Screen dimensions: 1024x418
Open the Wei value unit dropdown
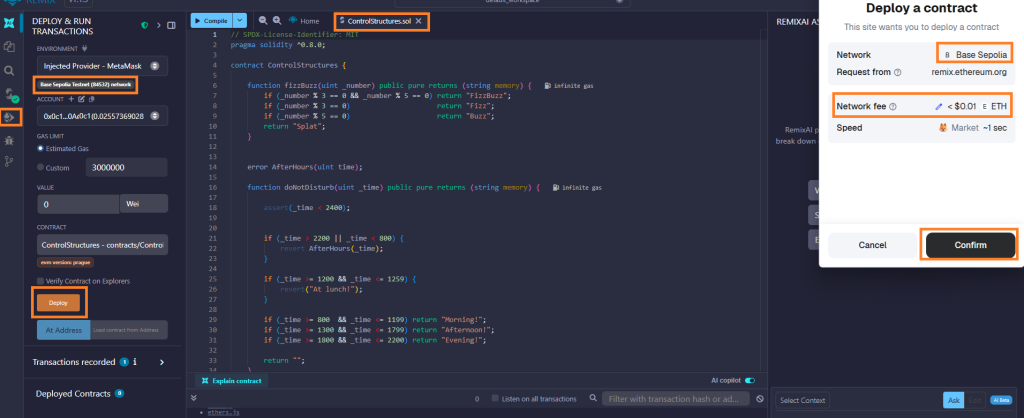point(143,204)
